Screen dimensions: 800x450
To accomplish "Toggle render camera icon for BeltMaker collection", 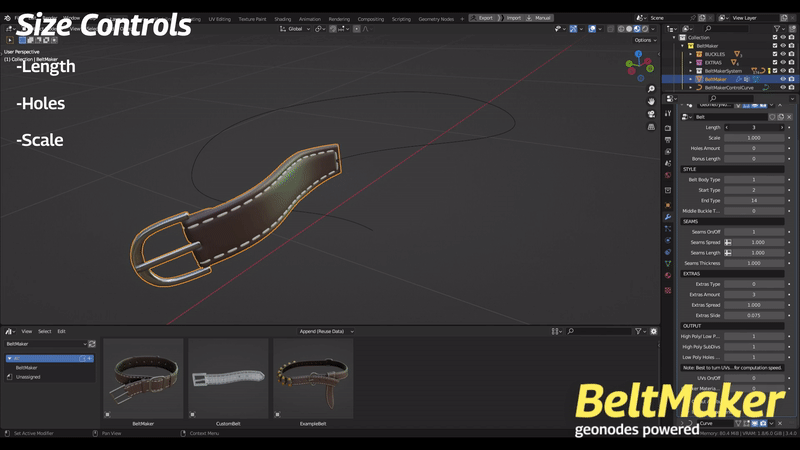I will coord(791,45).
